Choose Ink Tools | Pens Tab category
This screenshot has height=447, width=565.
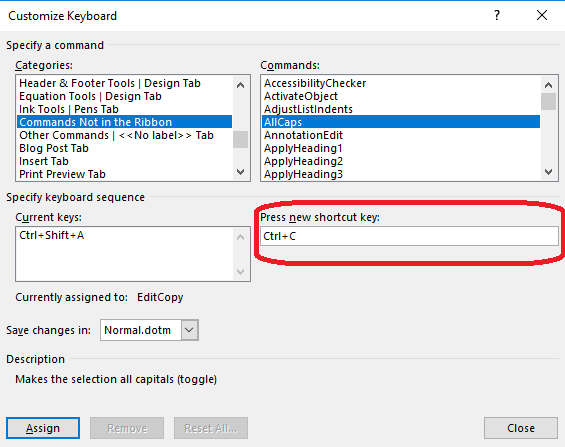pos(124,109)
